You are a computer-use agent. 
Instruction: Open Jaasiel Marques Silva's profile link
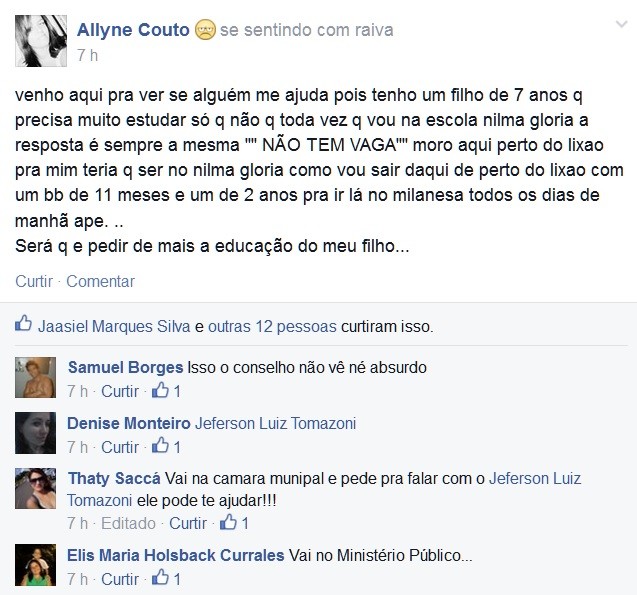tap(114, 327)
